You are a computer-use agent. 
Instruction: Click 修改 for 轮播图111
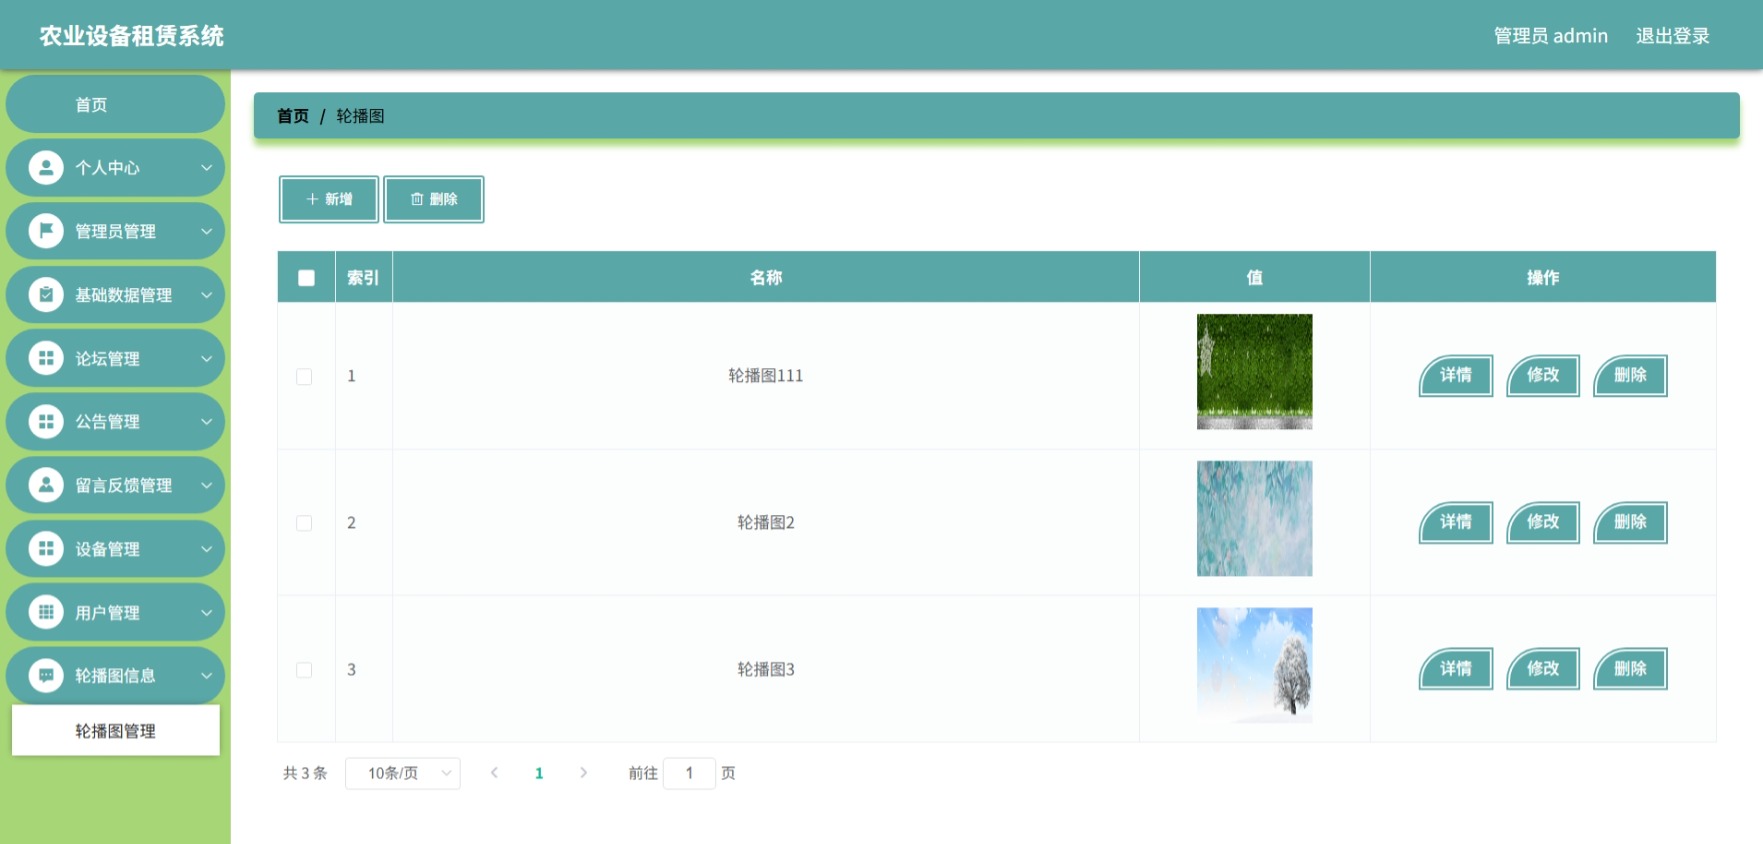[1543, 375]
